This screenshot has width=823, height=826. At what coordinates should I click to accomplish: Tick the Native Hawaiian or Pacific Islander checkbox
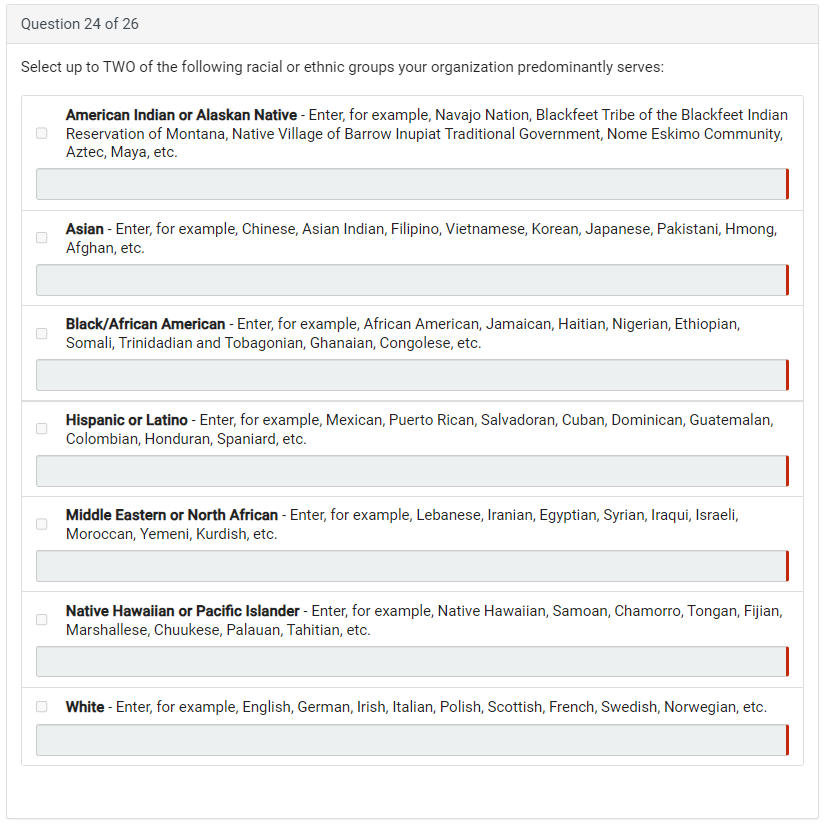pos(41,620)
